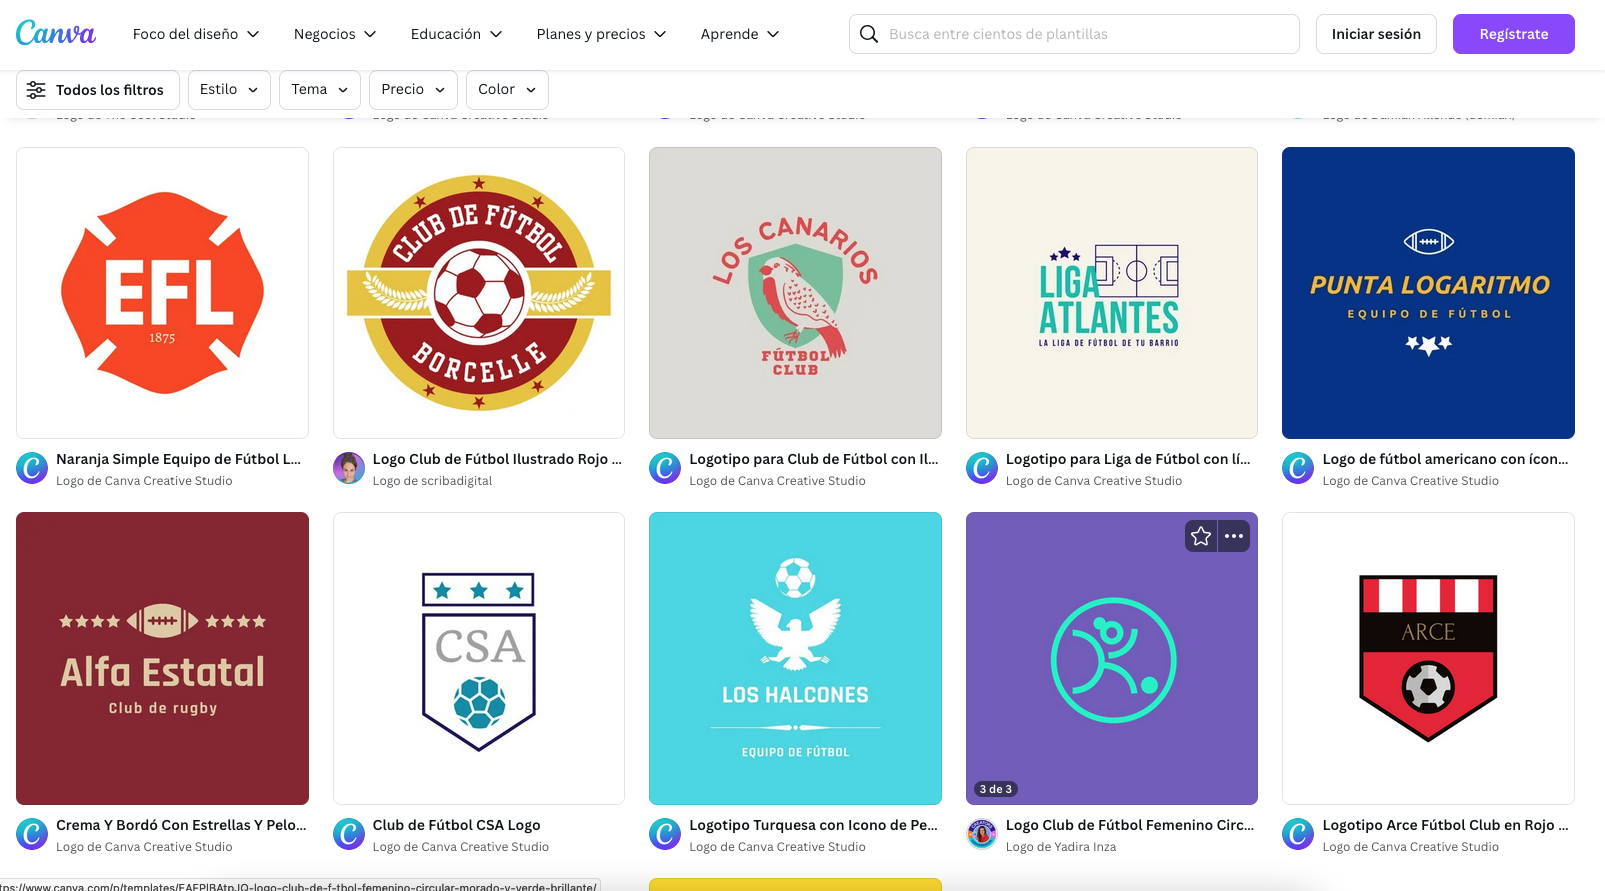
Task: Expand the Foco del diseño menu
Action: pos(196,34)
